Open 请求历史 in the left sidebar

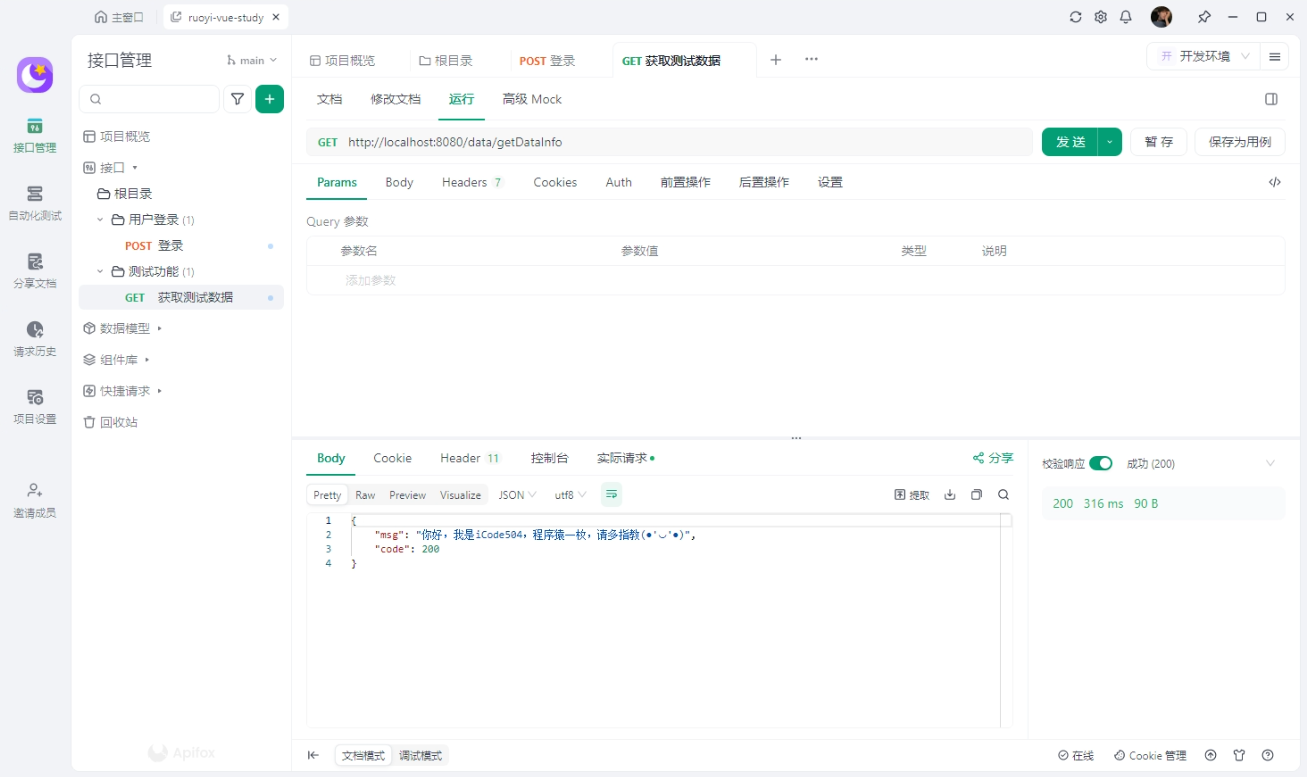[35, 338]
